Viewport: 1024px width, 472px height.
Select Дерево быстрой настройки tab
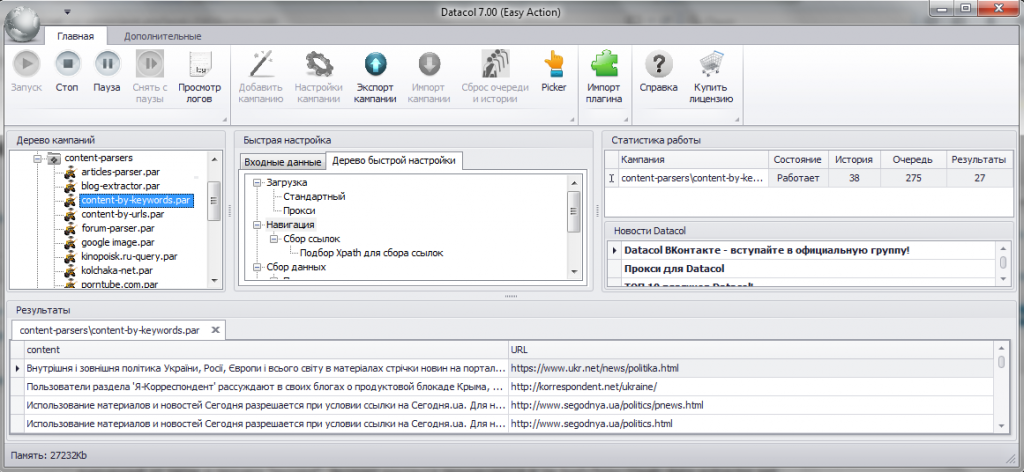coord(394,161)
